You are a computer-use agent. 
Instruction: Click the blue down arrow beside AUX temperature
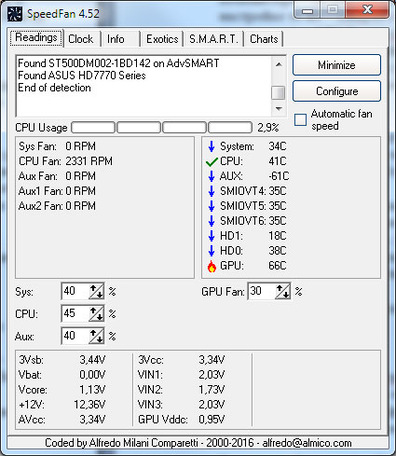[211, 176]
